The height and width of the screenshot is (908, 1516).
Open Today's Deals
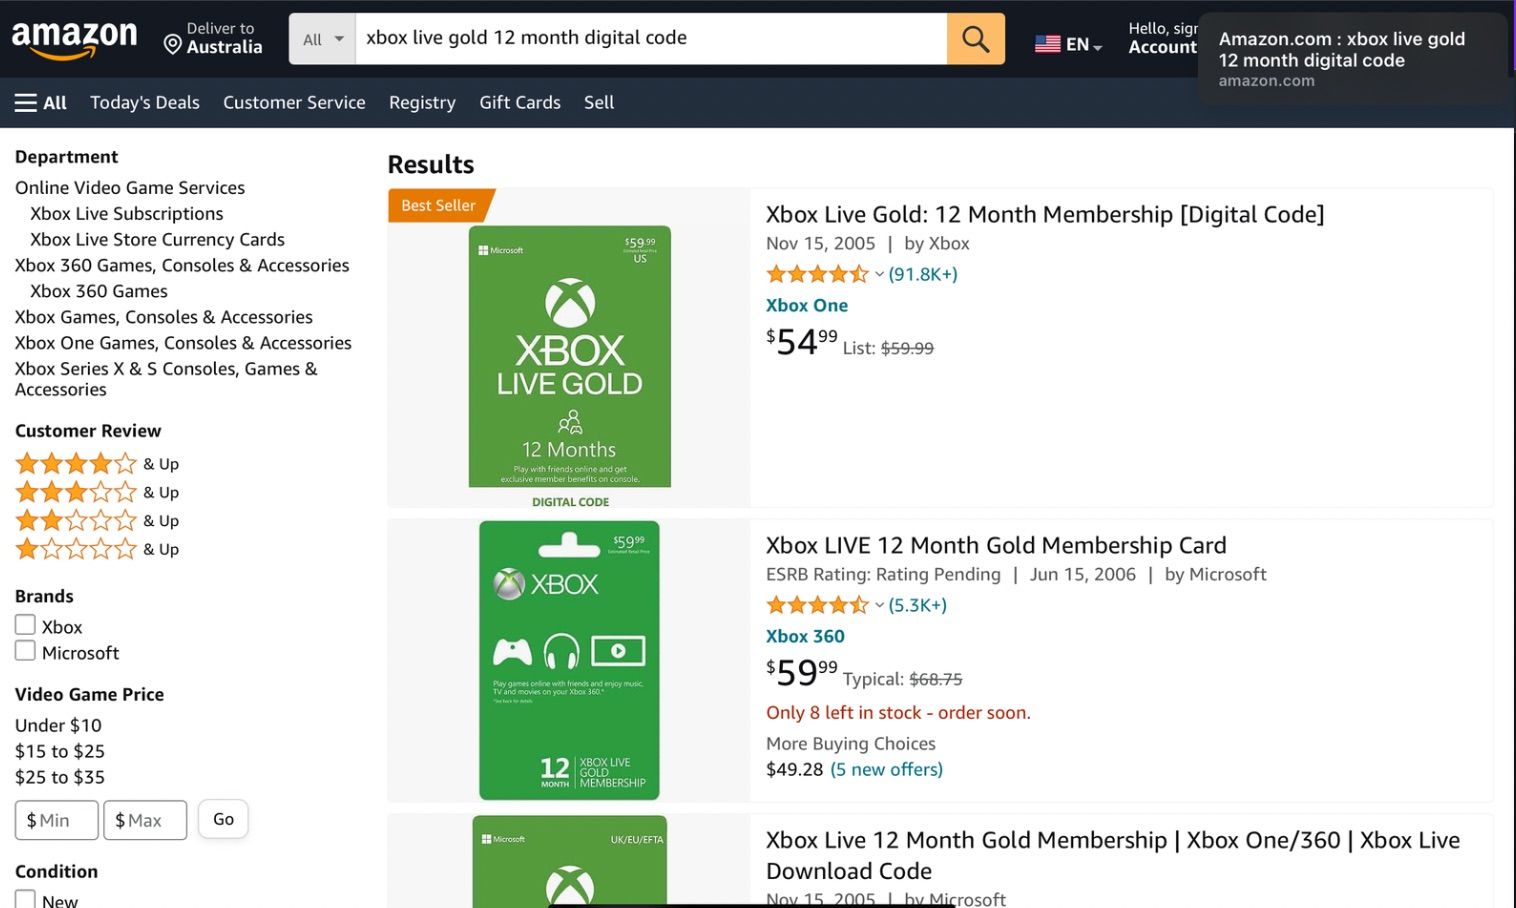point(144,102)
